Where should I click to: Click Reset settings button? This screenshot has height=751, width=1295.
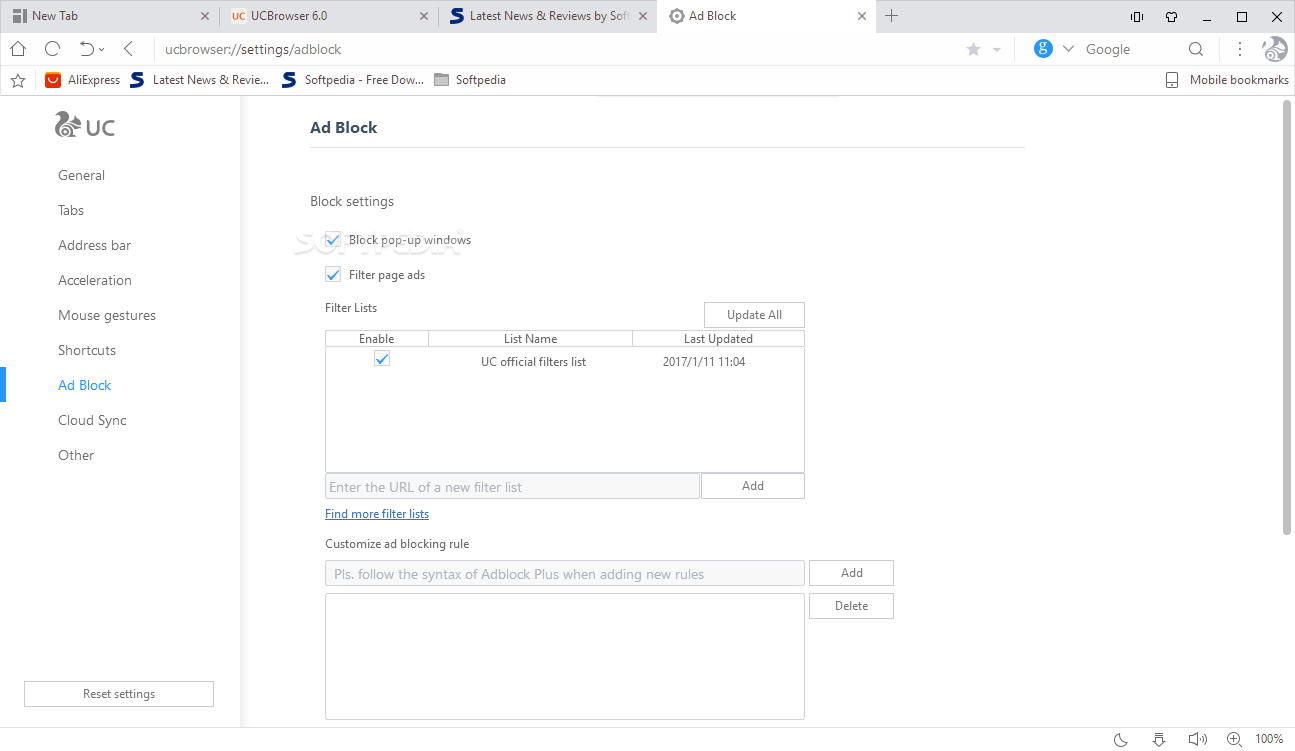(x=119, y=694)
